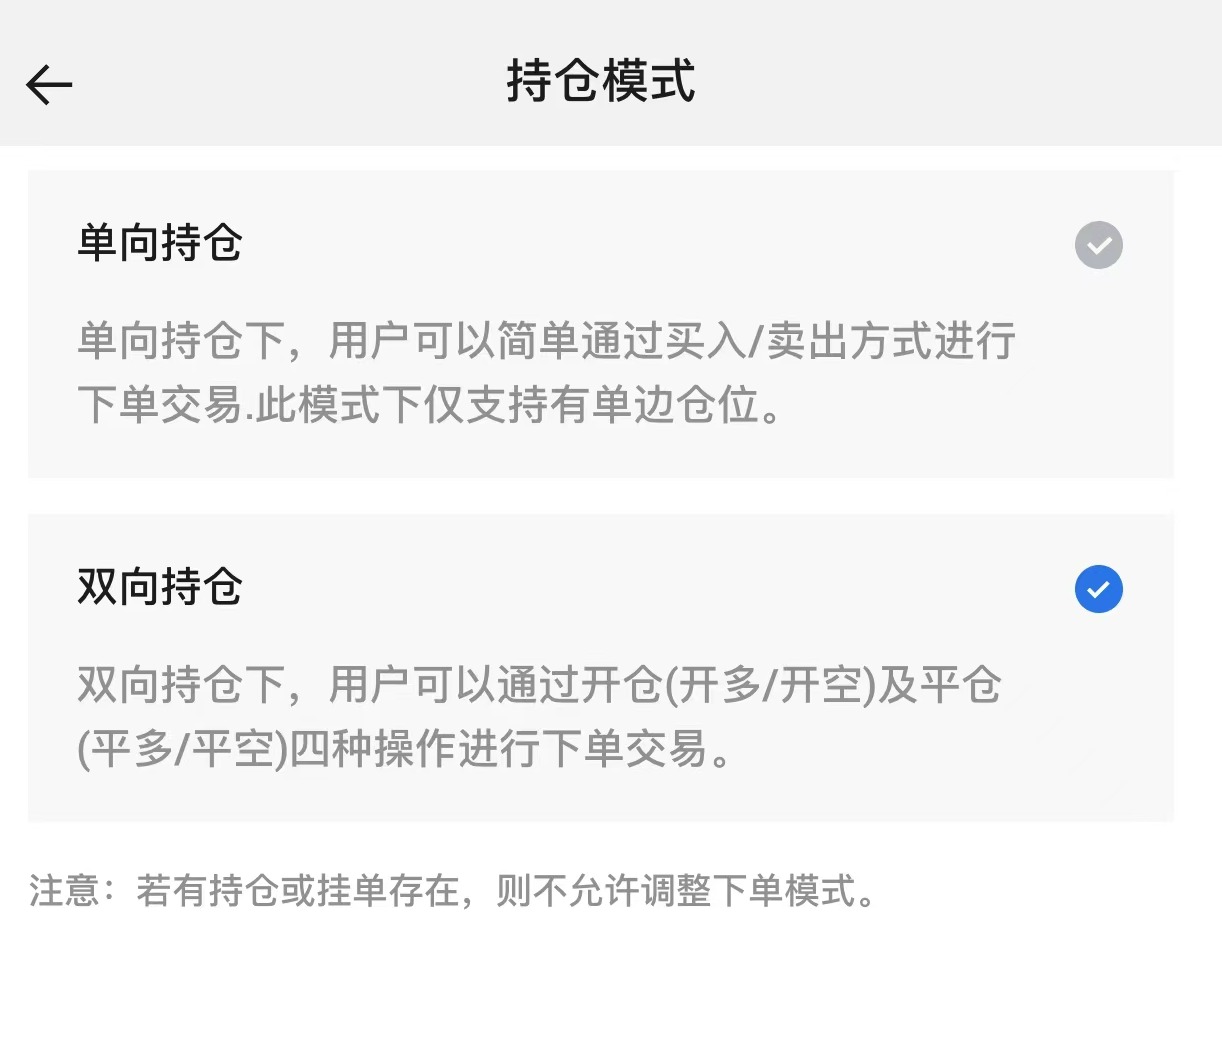
Task: Select the 双向持仓 blue checkmark circle
Action: pyautogui.click(x=1098, y=589)
